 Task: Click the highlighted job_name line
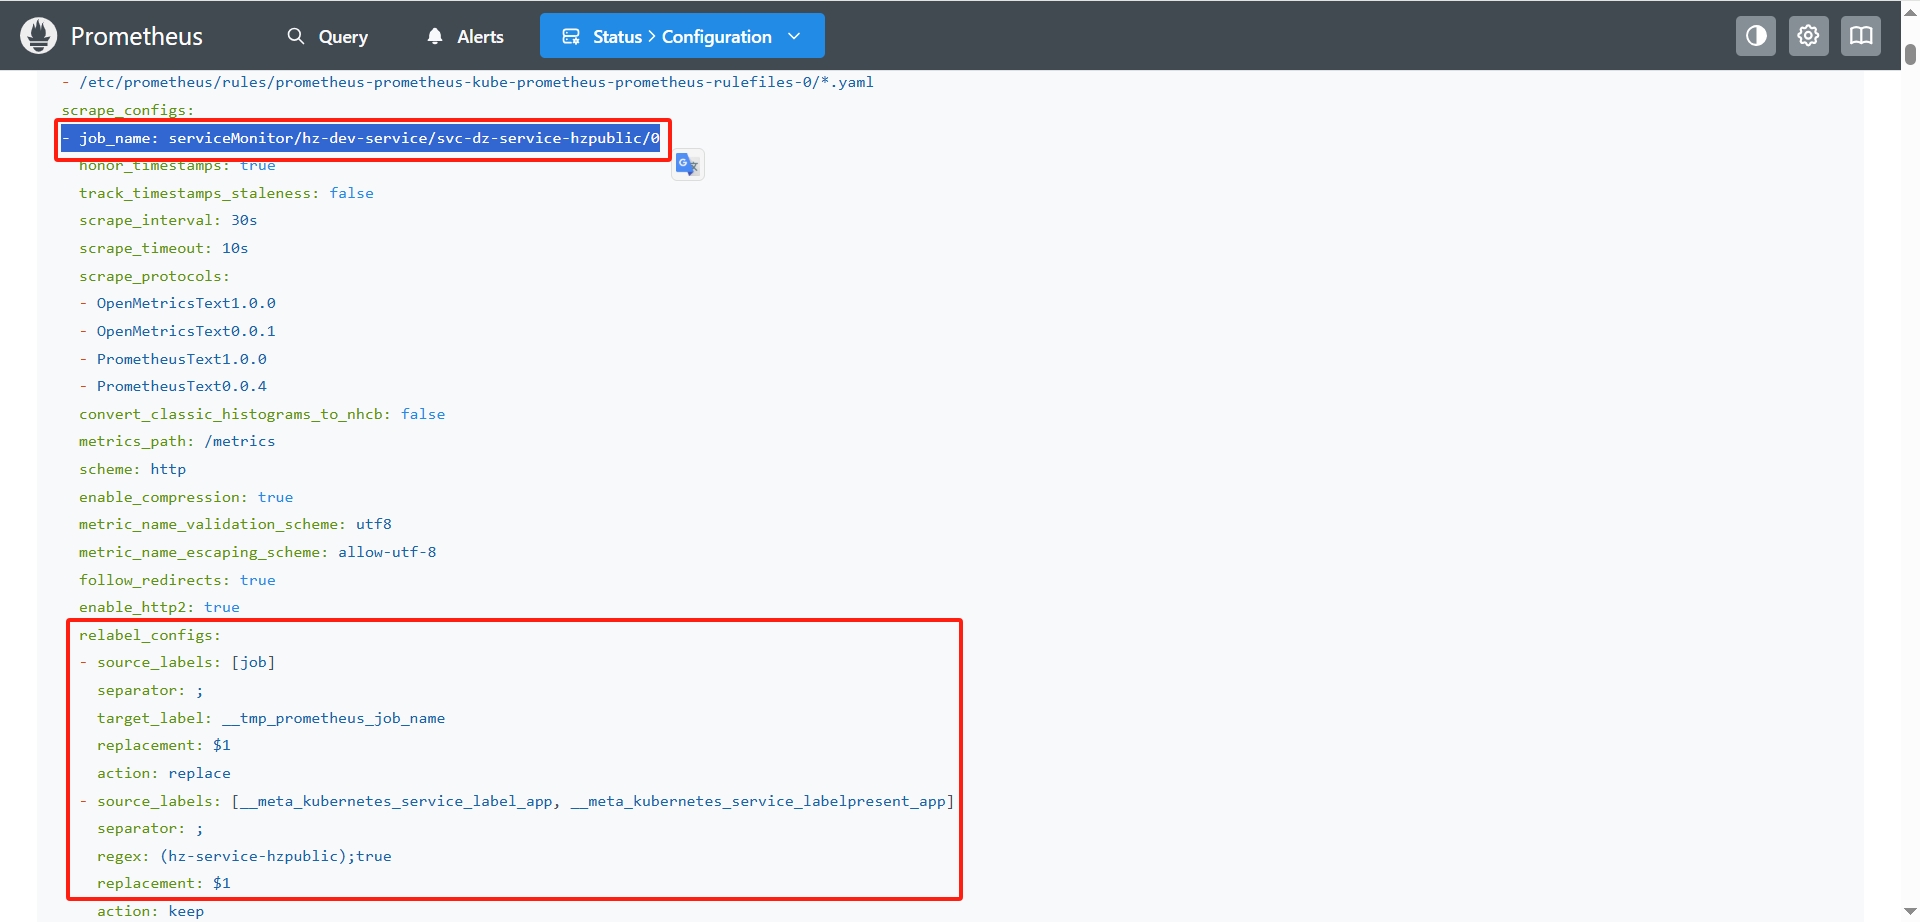pos(360,138)
